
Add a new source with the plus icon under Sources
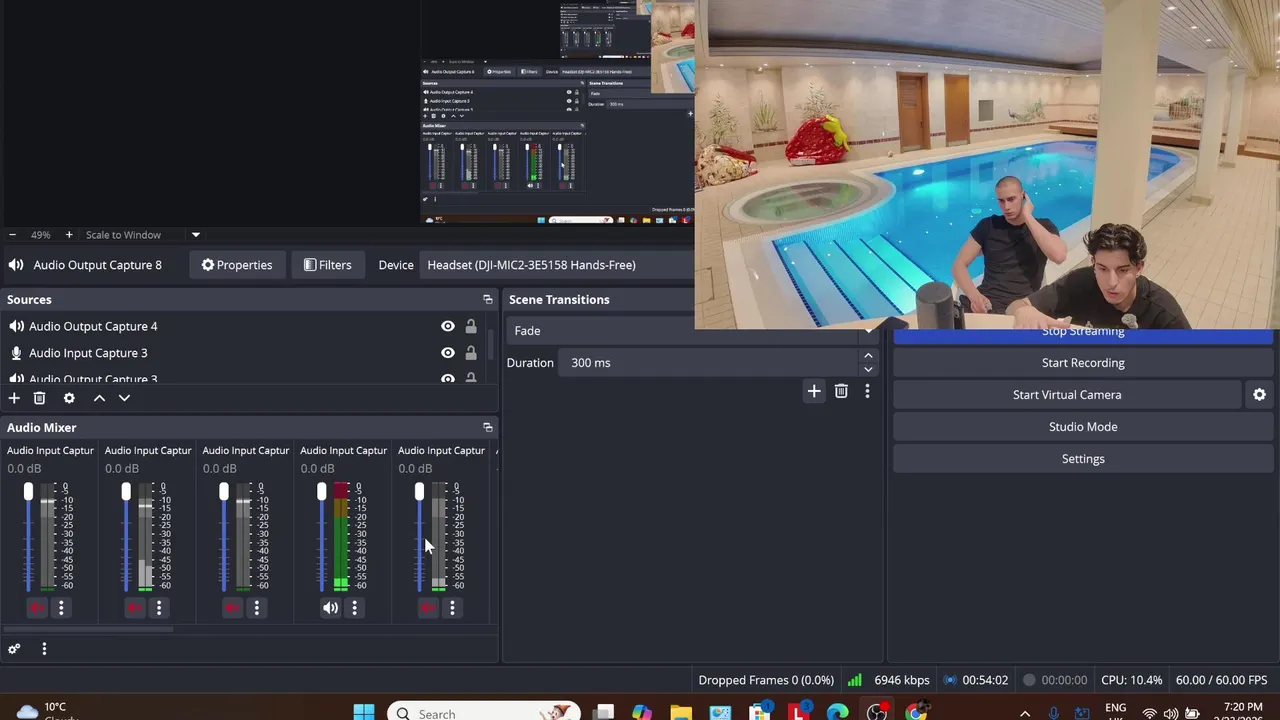[14, 398]
